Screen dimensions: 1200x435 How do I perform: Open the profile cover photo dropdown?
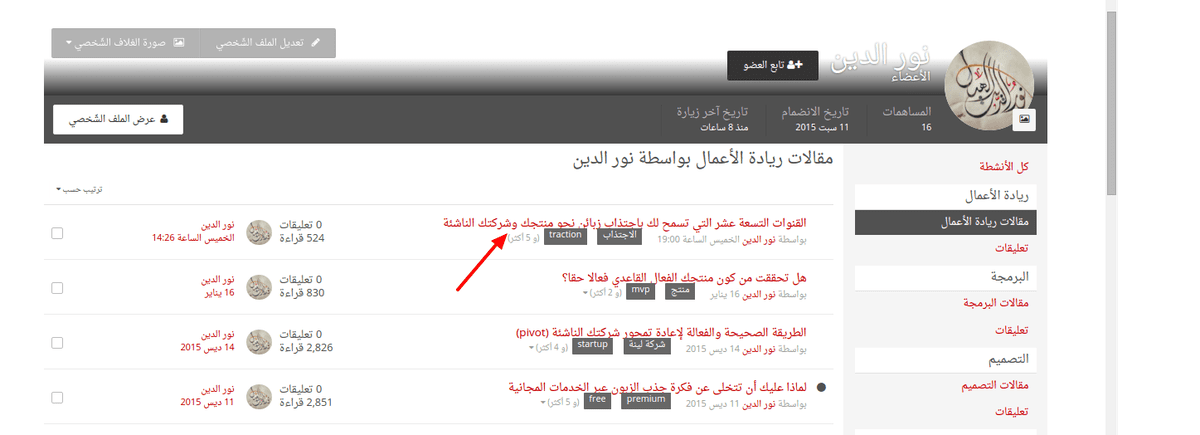[126, 43]
